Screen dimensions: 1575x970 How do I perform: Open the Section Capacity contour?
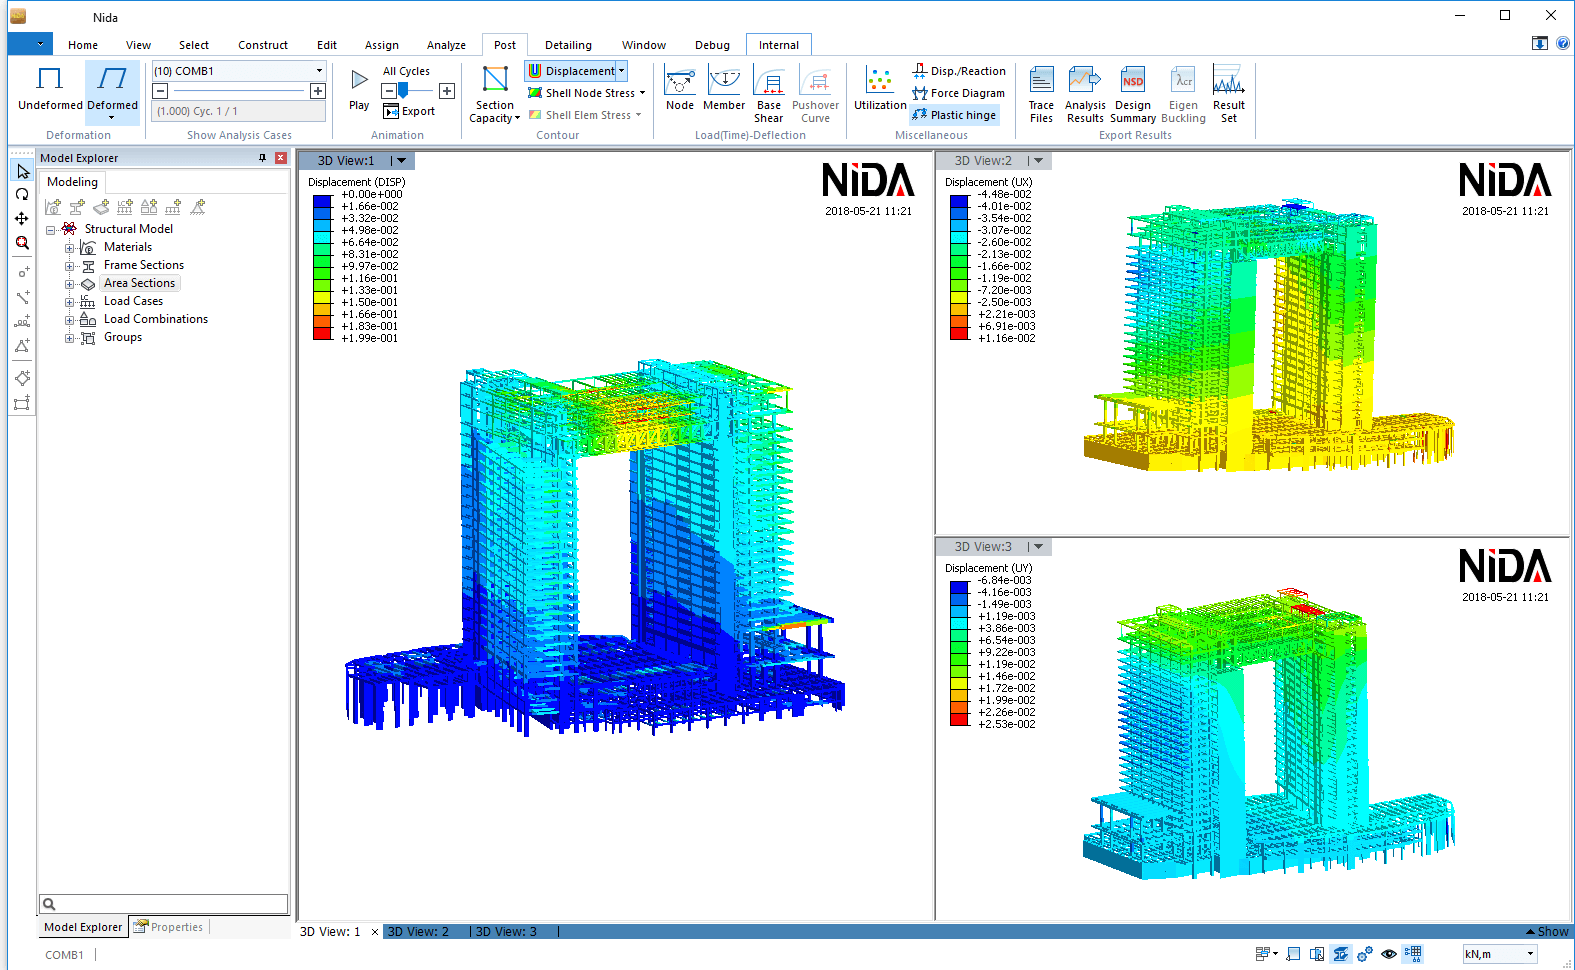pos(495,94)
